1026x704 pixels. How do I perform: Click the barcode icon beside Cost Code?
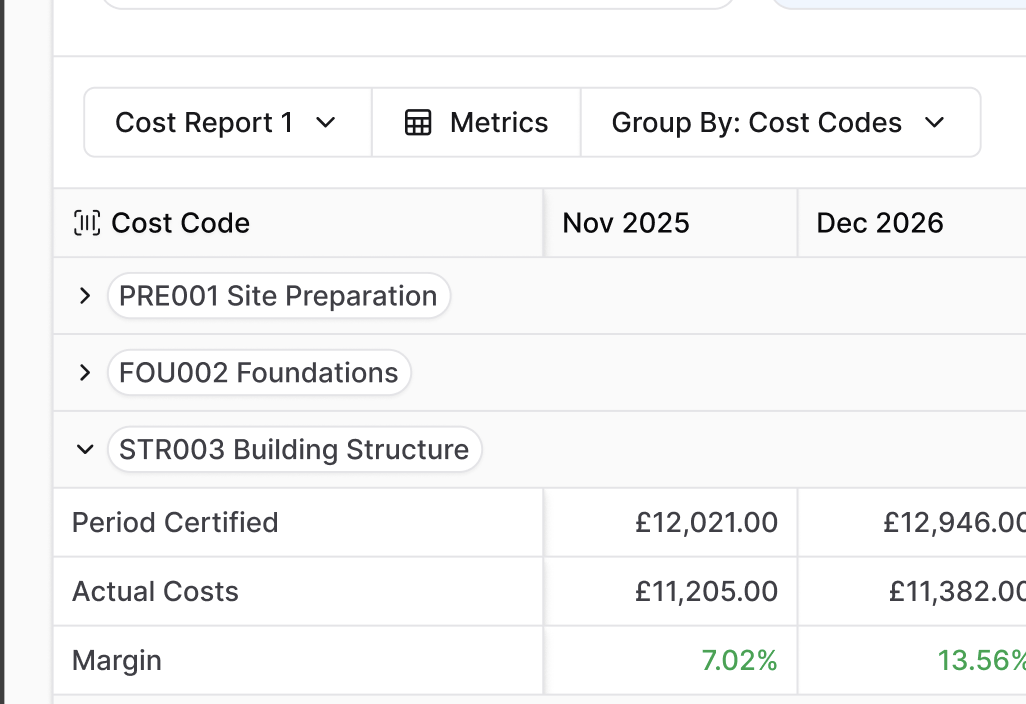[87, 223]
